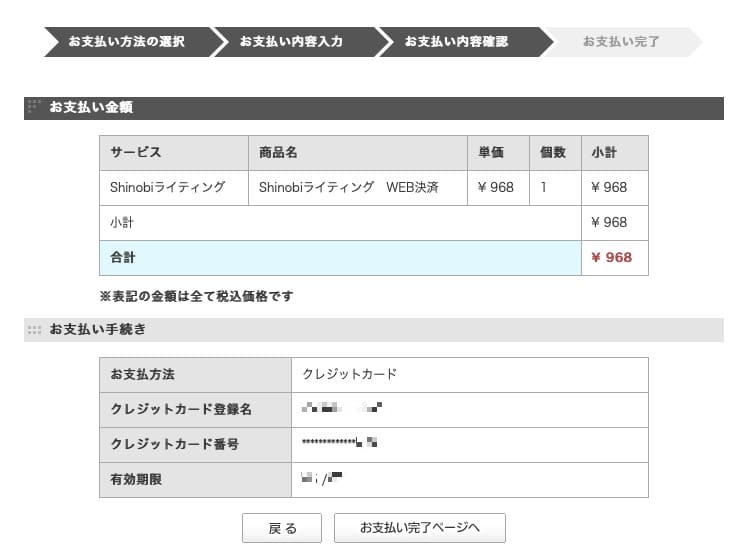Click the red ¥968 total amount
Viewport: 743px width, 560px height.
click(612, 258)
